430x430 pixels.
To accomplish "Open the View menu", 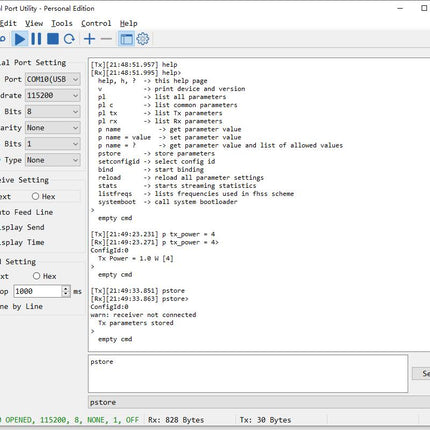I will pos(34,23).
